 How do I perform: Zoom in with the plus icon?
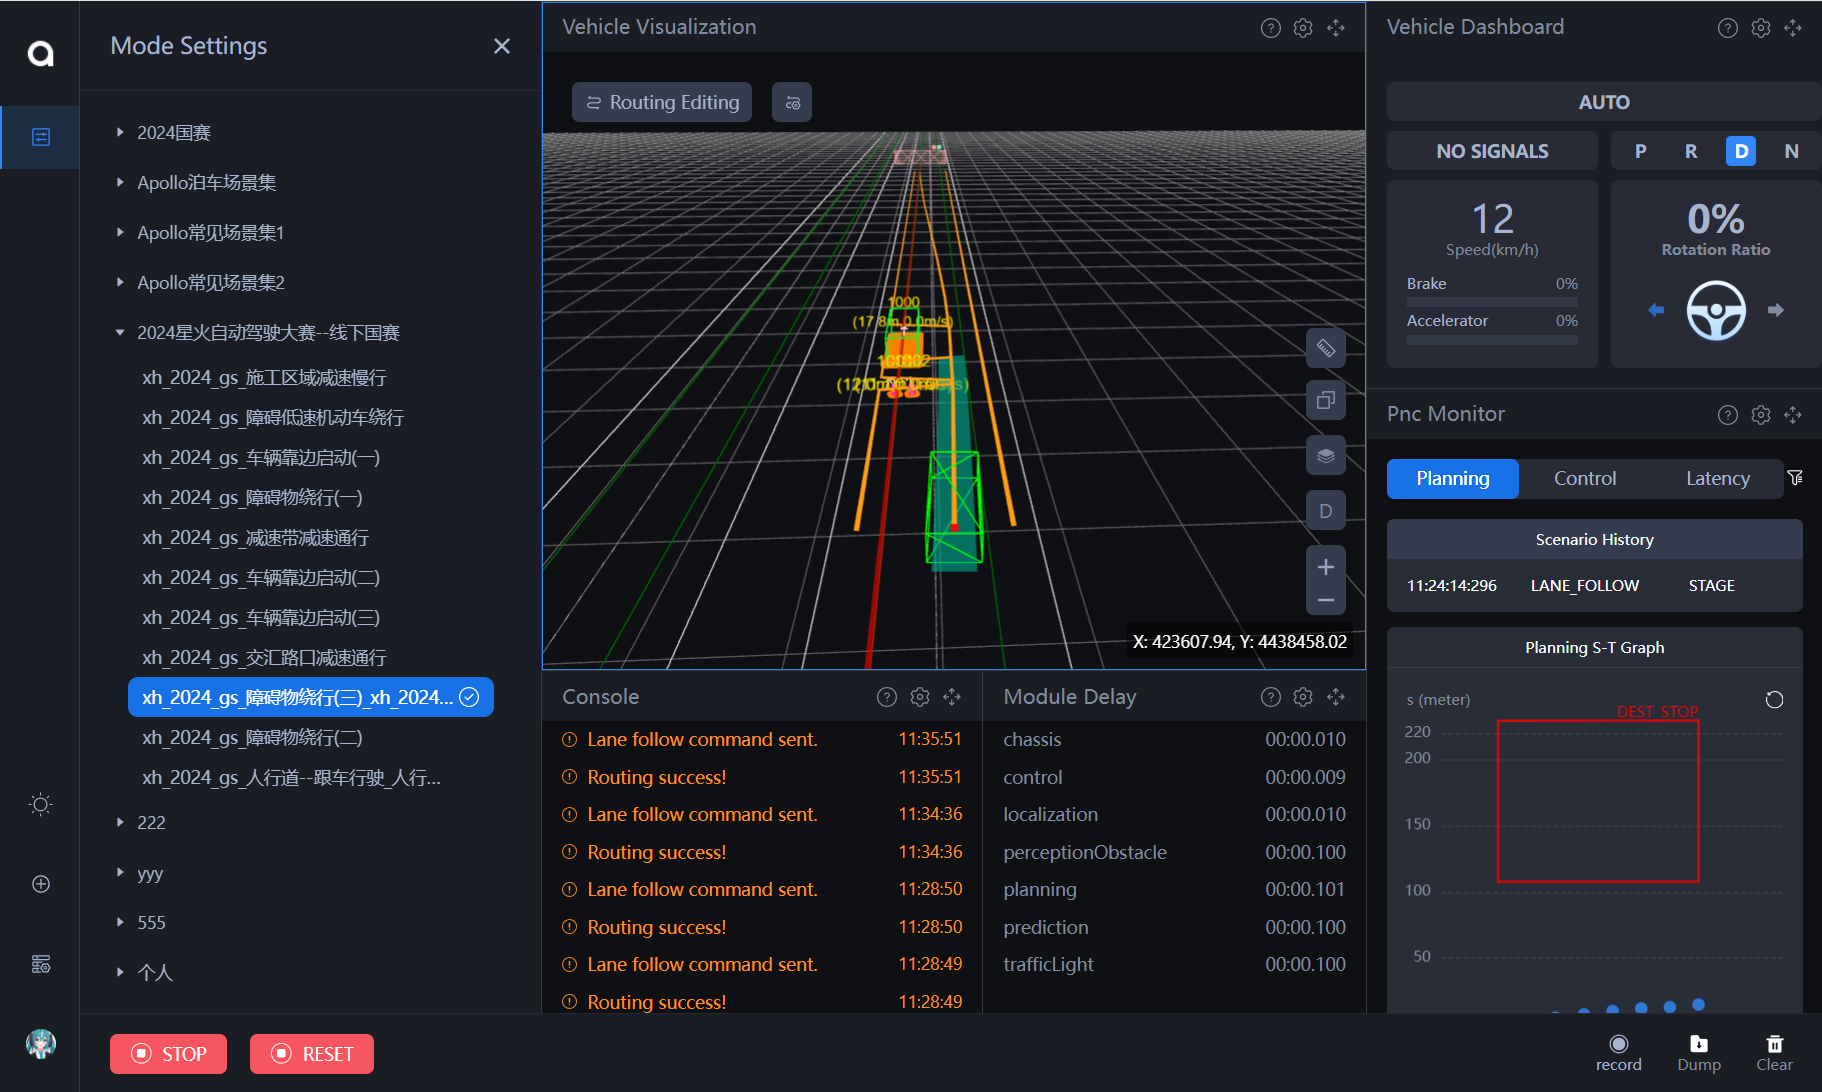pos(1325,567)
